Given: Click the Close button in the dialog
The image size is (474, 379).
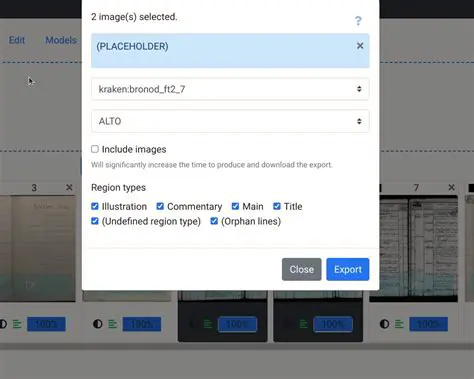Looking at the screenshot, I should [302, 269].
